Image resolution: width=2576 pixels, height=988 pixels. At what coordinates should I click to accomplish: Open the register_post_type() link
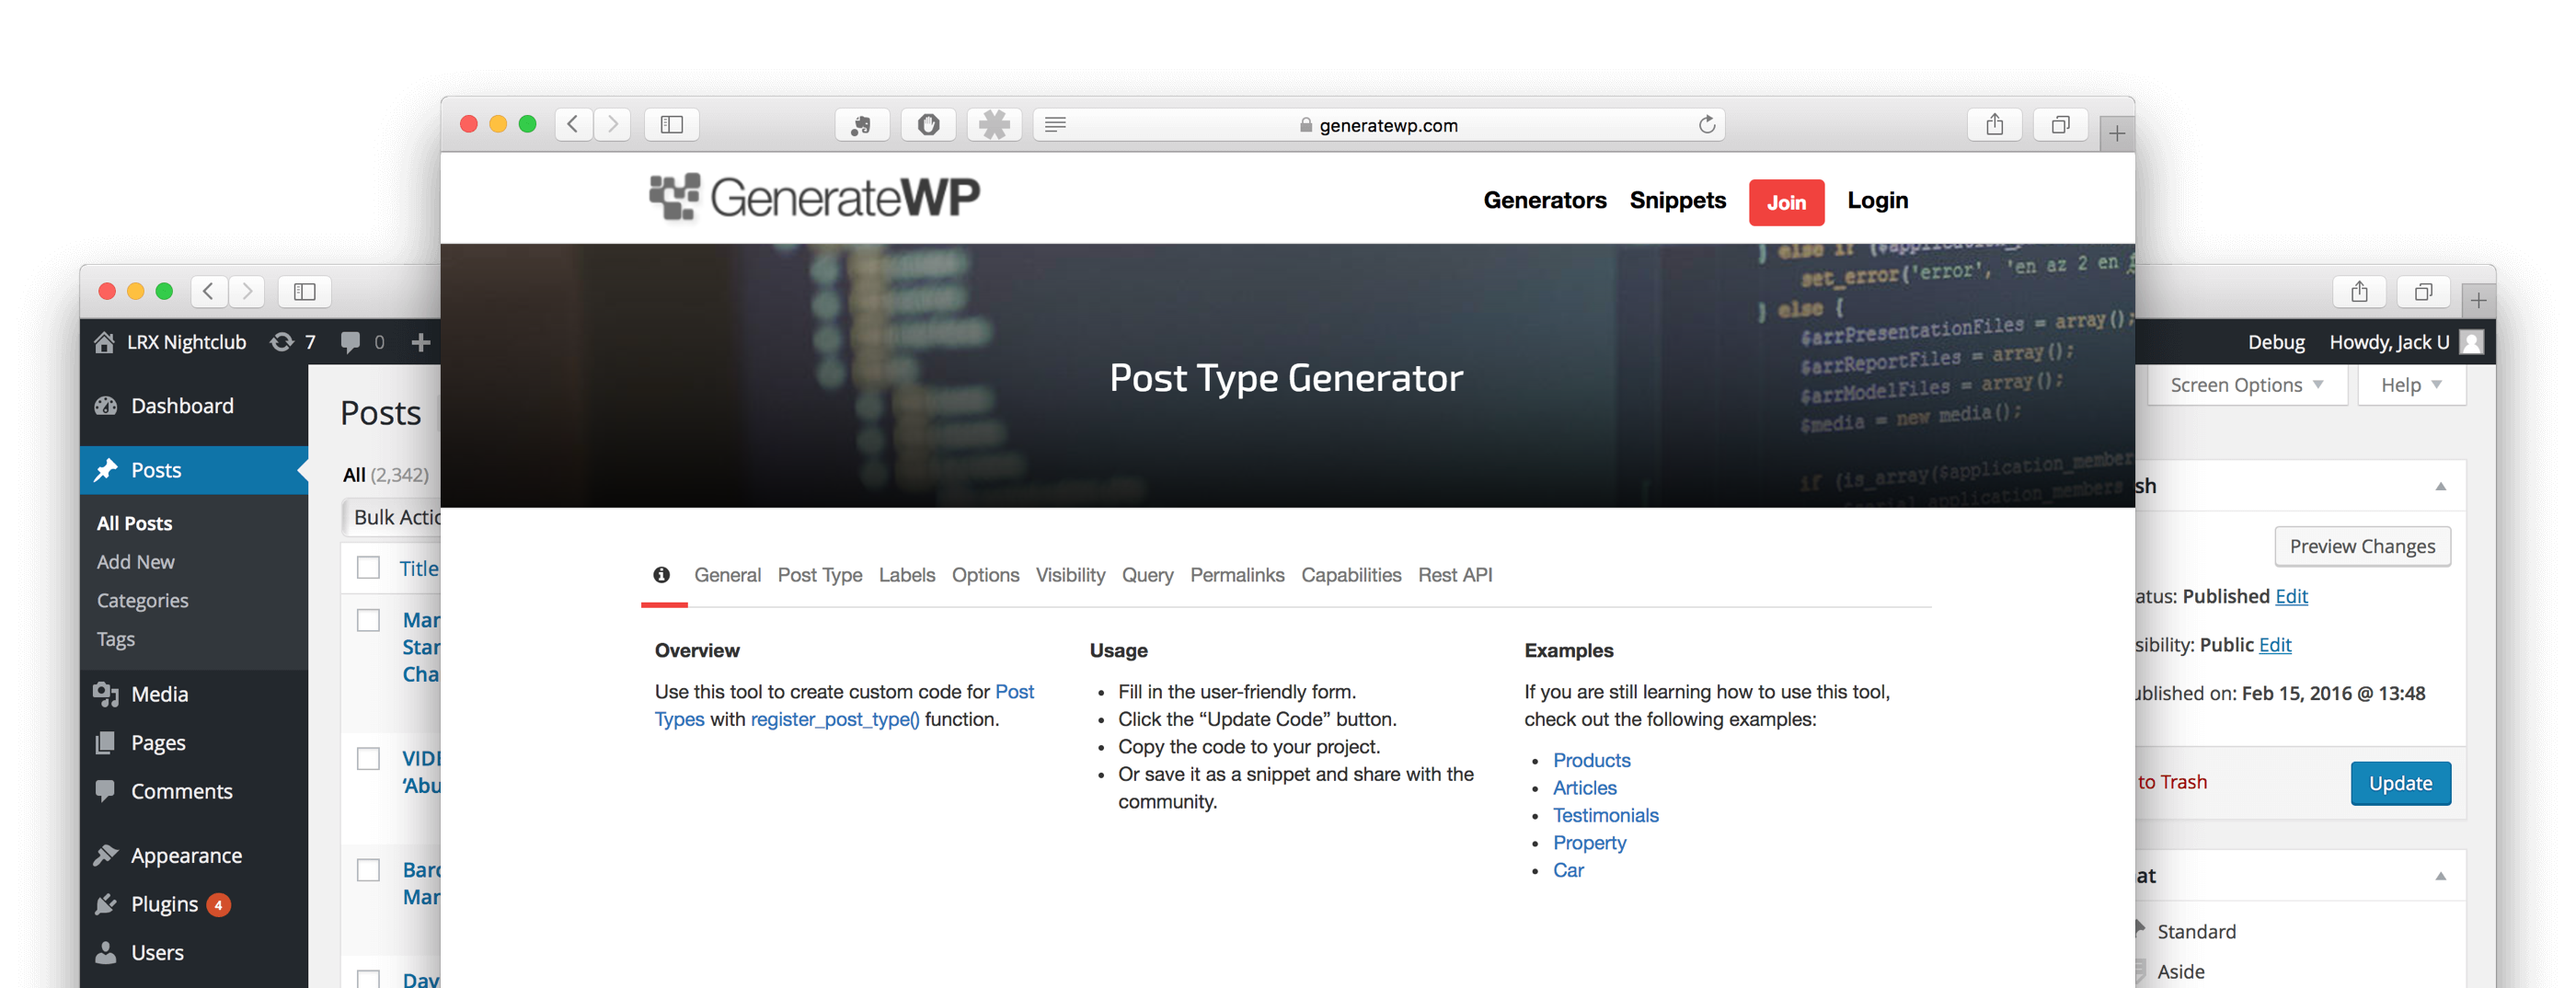(834, 720)
